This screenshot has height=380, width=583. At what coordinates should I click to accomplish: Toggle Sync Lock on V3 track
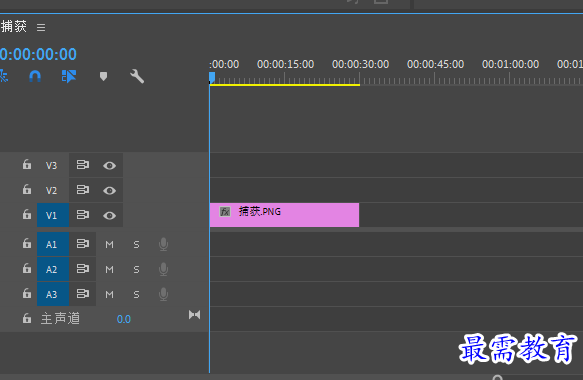coord(83,165)
